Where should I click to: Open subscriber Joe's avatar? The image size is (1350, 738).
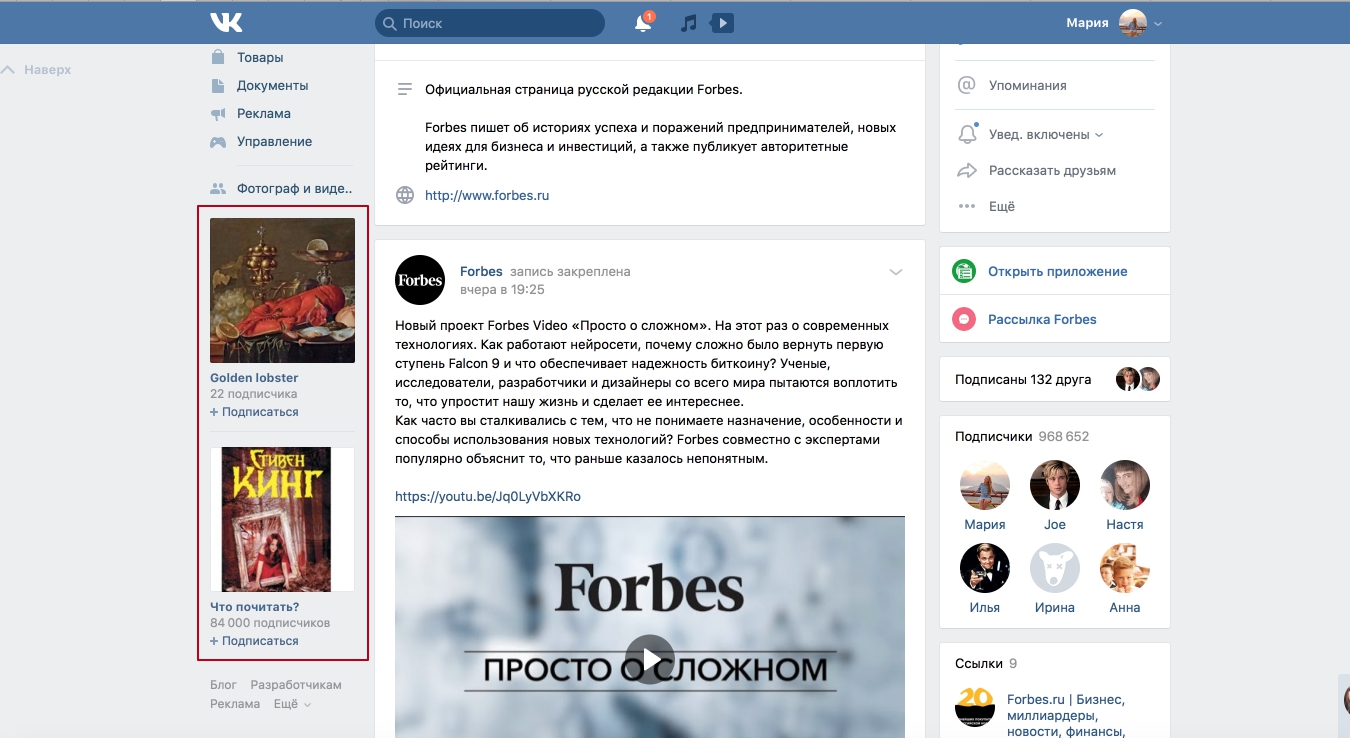[x=1055, y=485]
